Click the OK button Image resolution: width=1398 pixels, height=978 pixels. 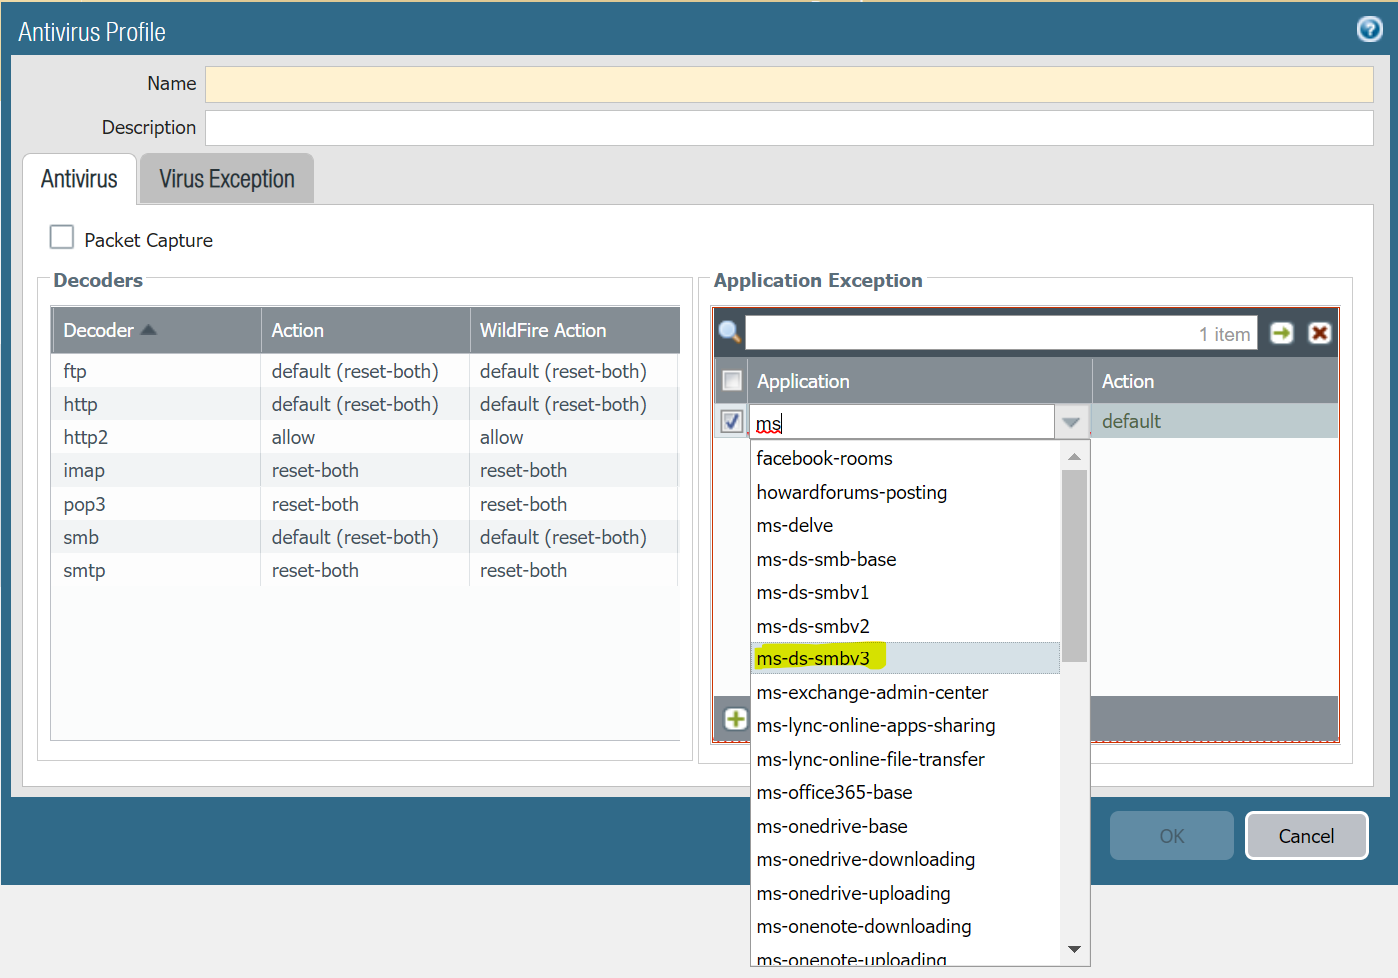[x=1171, y=836]
